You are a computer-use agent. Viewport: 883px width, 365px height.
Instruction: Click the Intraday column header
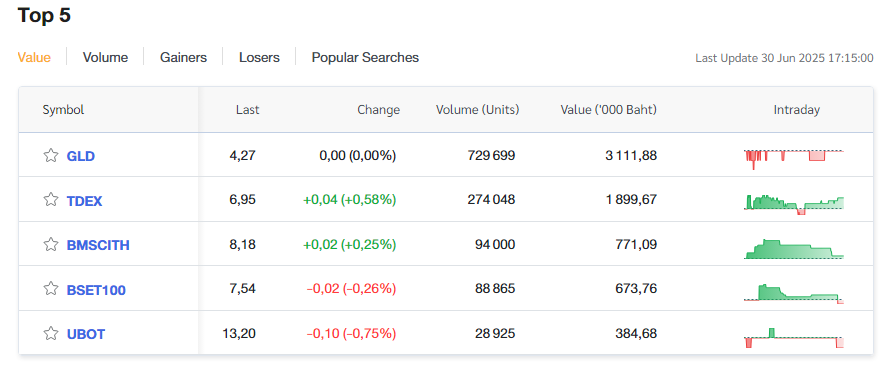click(796, 110)
